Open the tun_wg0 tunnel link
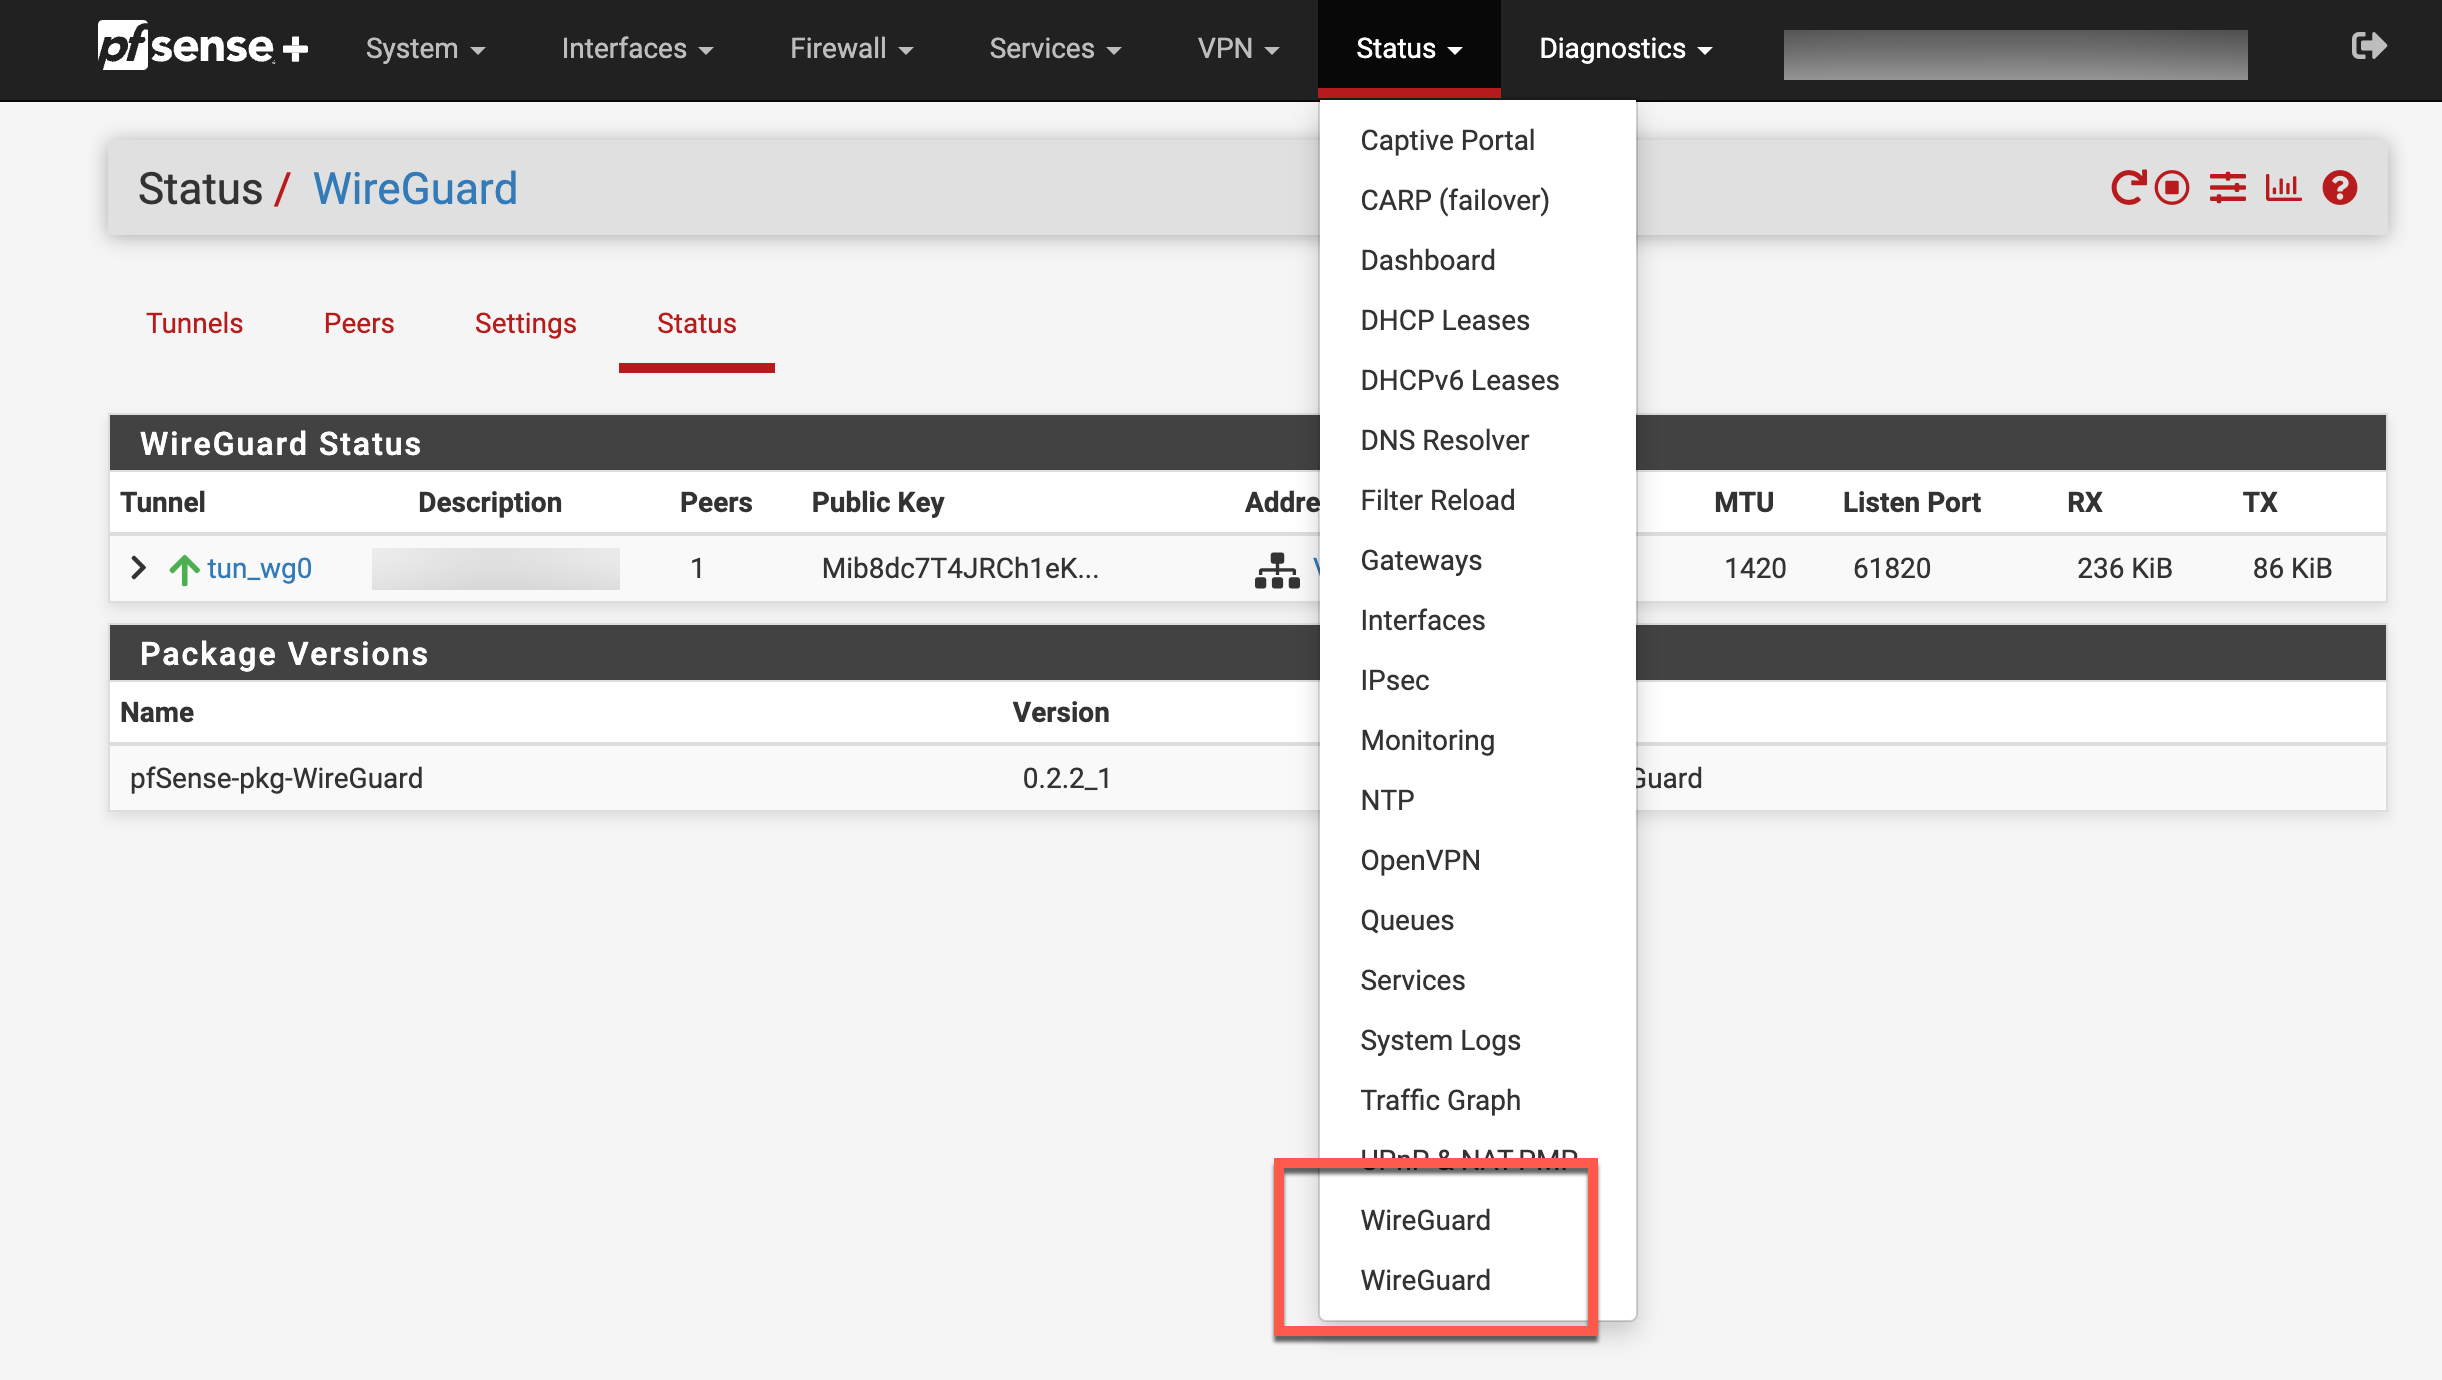Image resolution: width=2442 pixels, height=1380 pixels. [x=259, y=568]
